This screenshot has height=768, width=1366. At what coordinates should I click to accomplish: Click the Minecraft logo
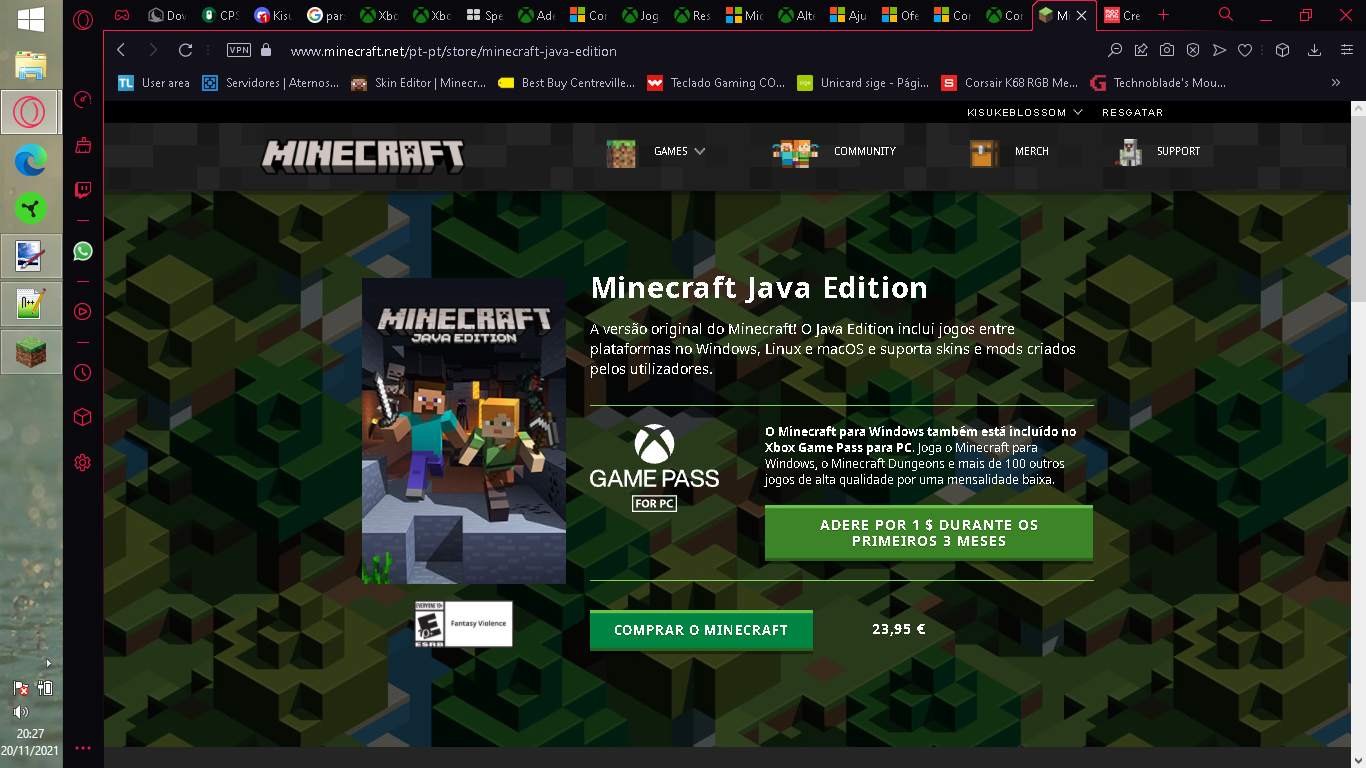(363, 154)
